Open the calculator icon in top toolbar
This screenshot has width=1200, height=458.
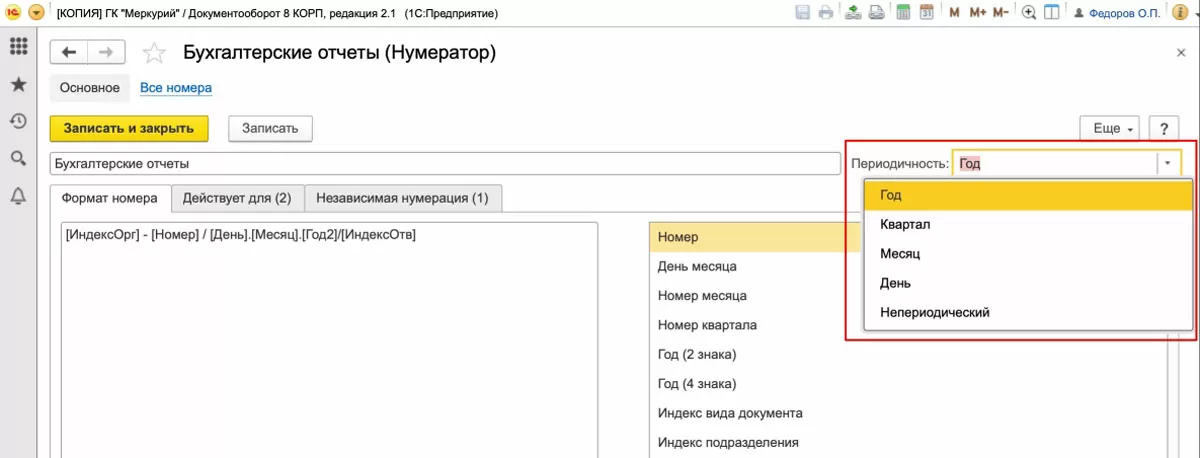tap(903, 13)
